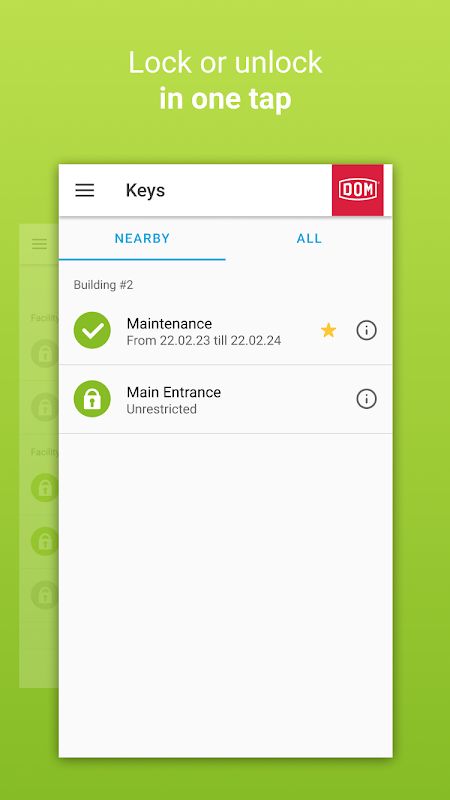This screenshot has width=450, height=800.
Task: Click the faded hamburger menu in background panel
Action: click(39, 244)
